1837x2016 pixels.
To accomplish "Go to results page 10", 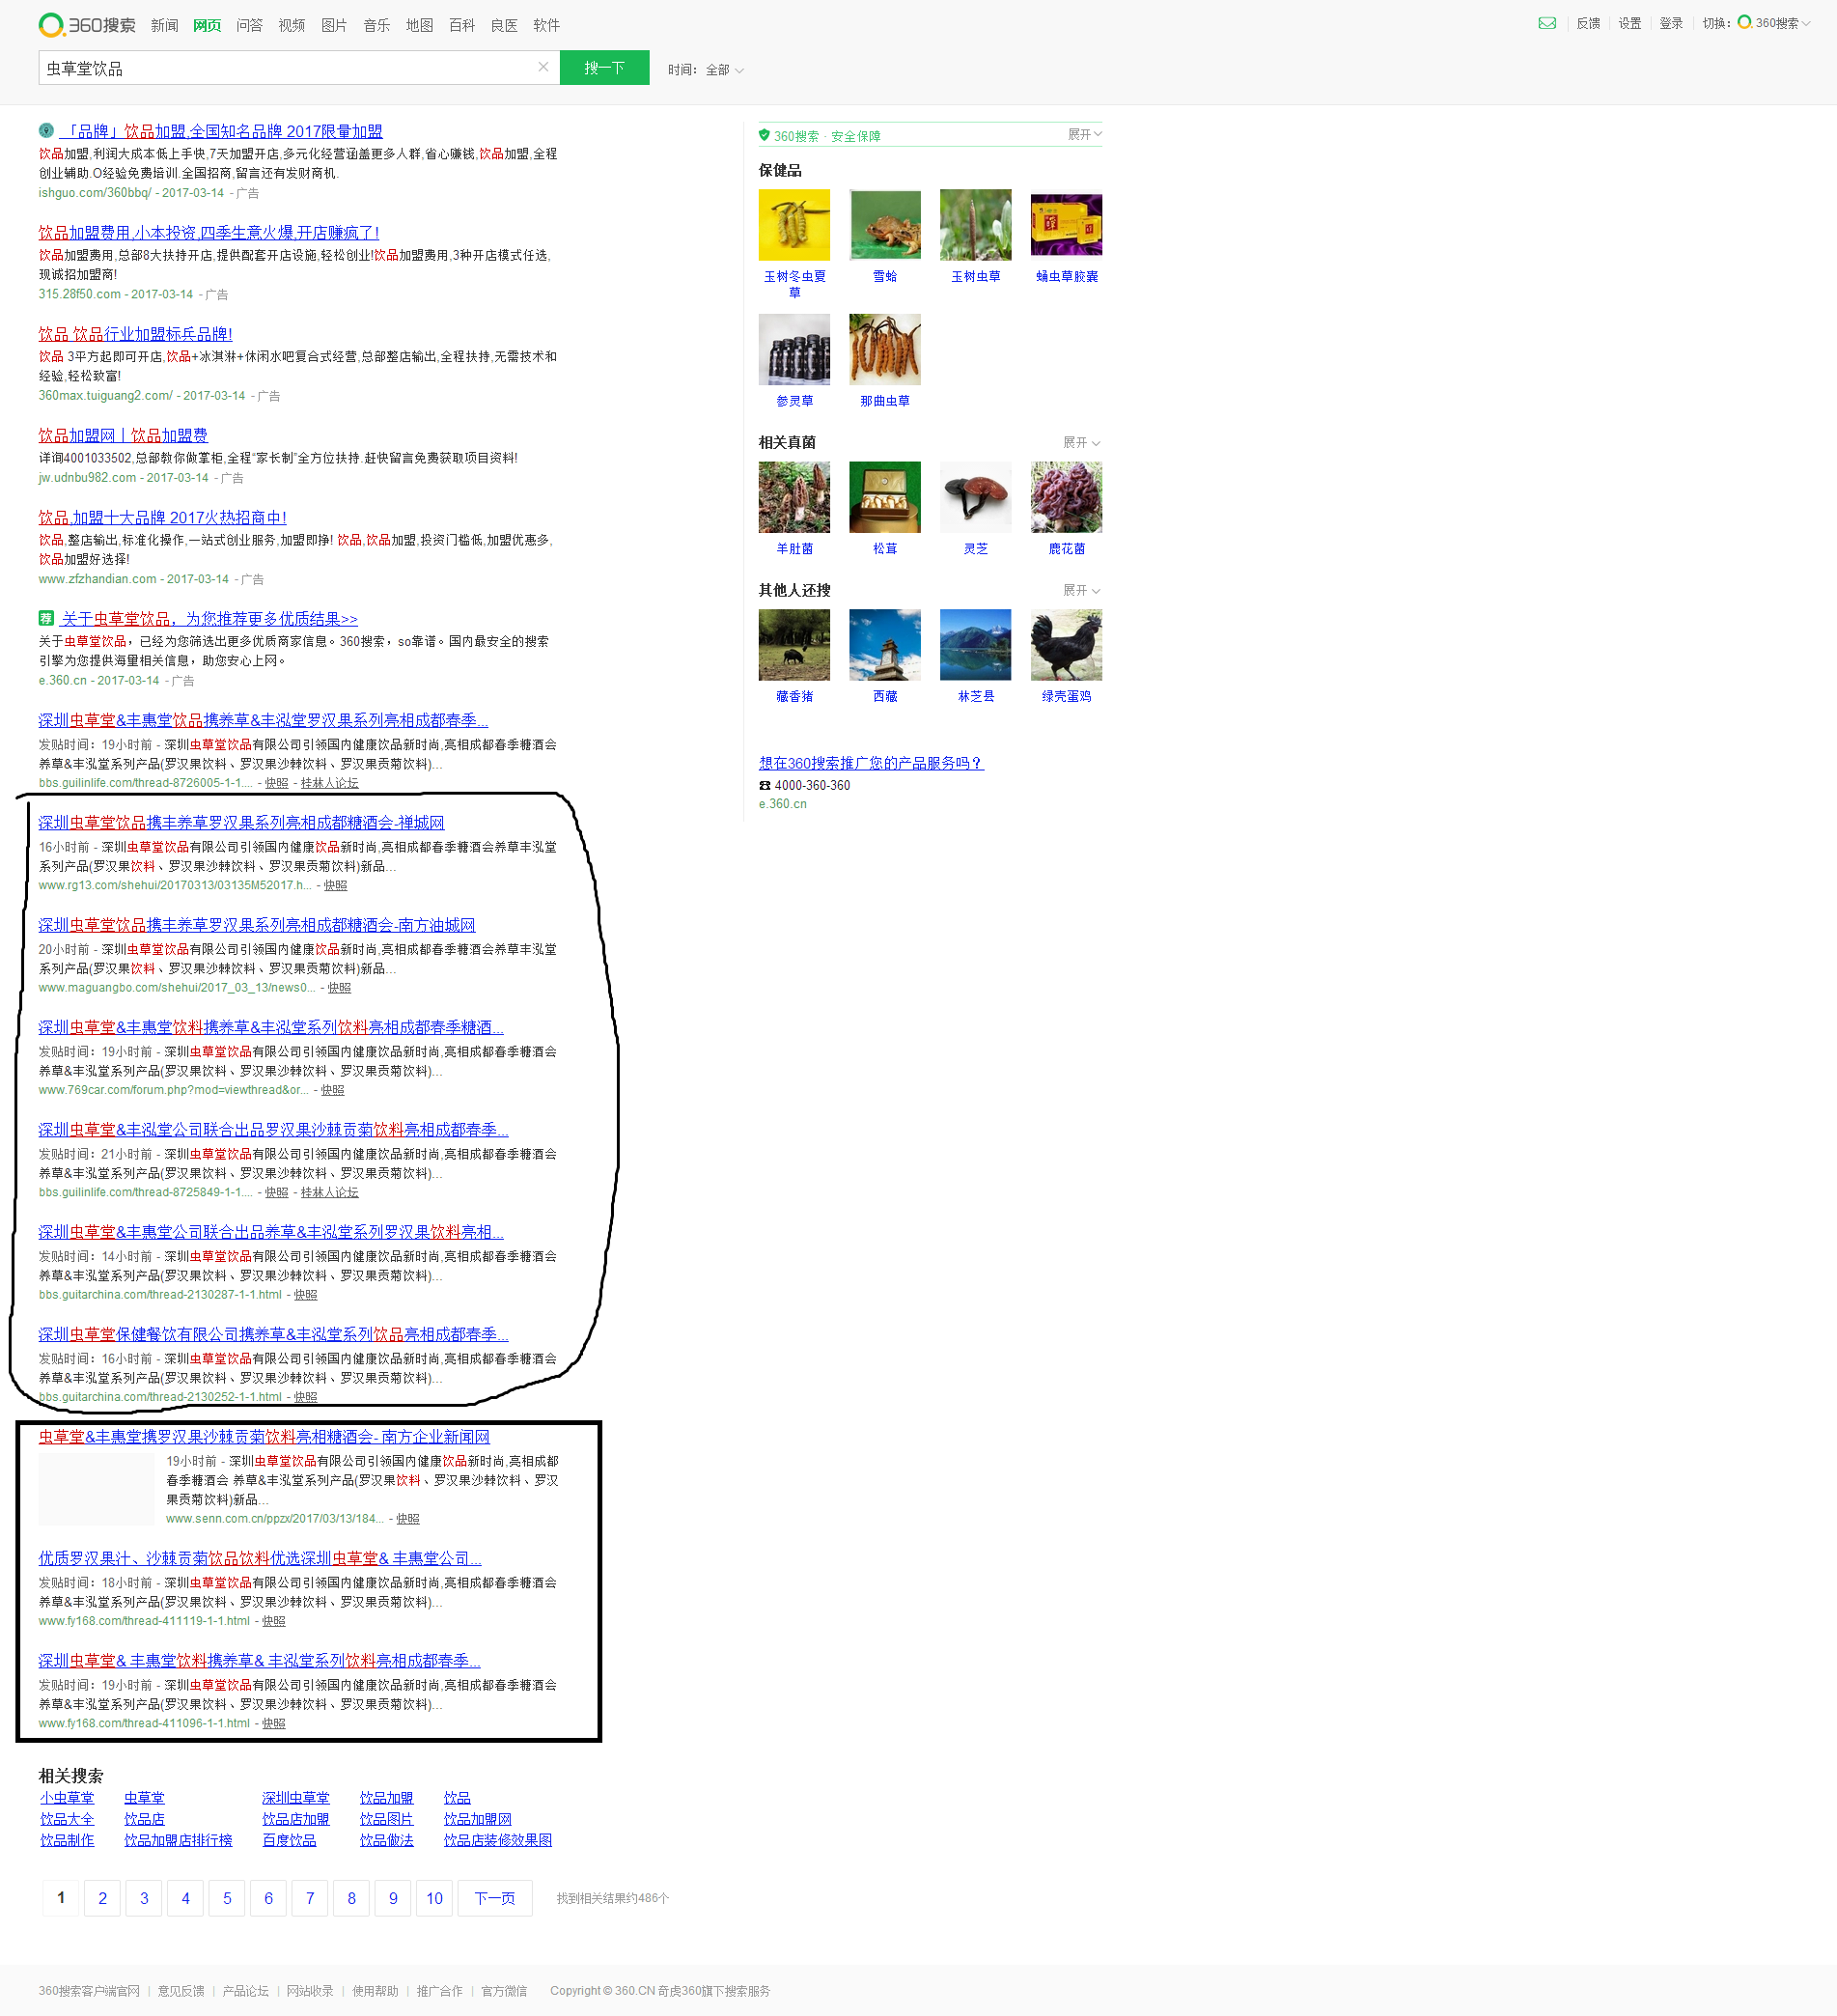I will (434, 1898).
